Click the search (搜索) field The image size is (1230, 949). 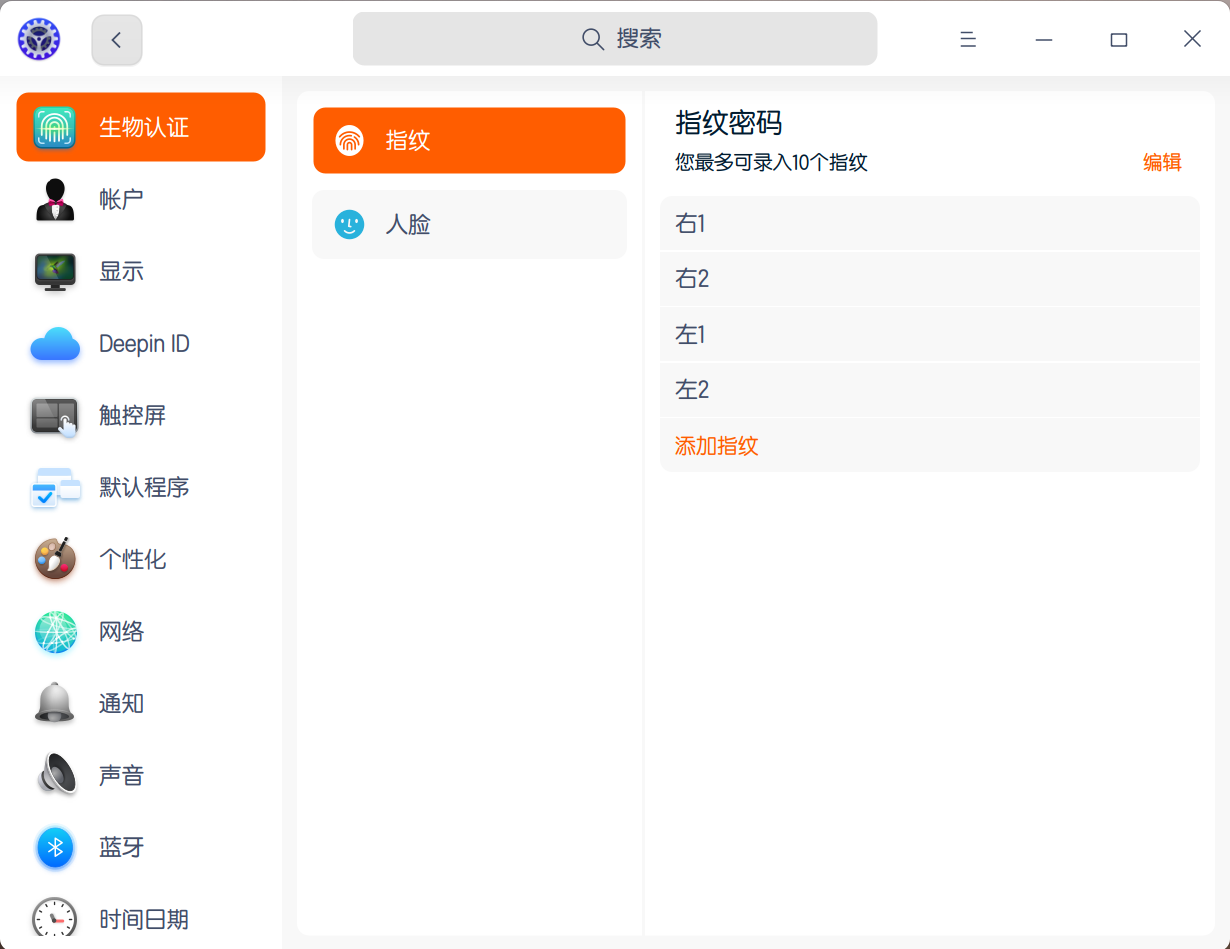[x=615, y=39]
